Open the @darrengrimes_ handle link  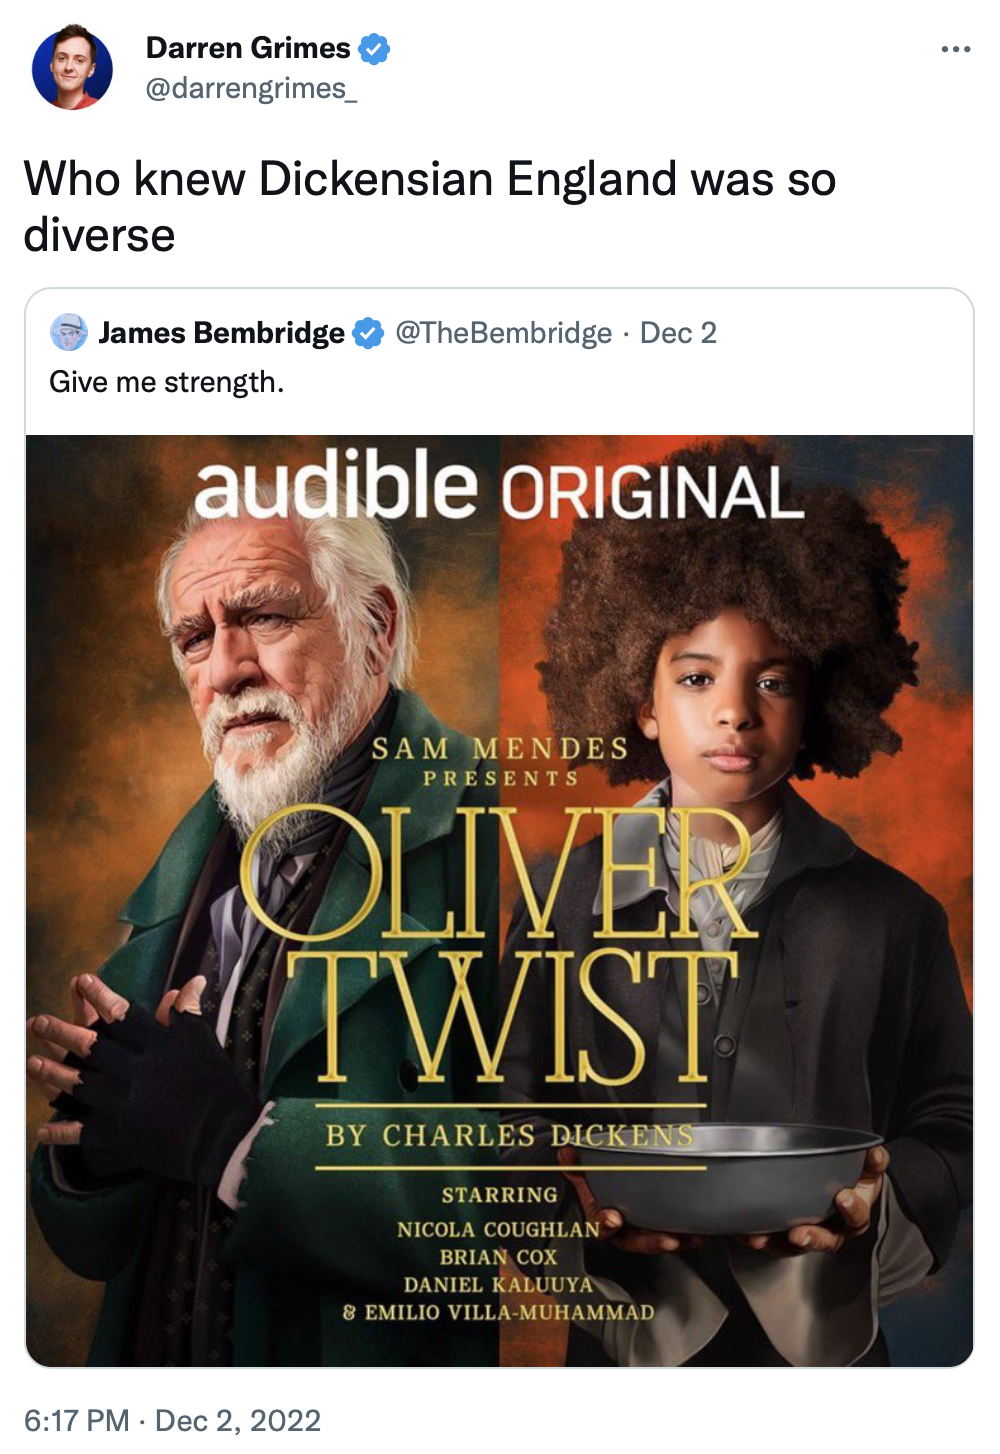251,89
